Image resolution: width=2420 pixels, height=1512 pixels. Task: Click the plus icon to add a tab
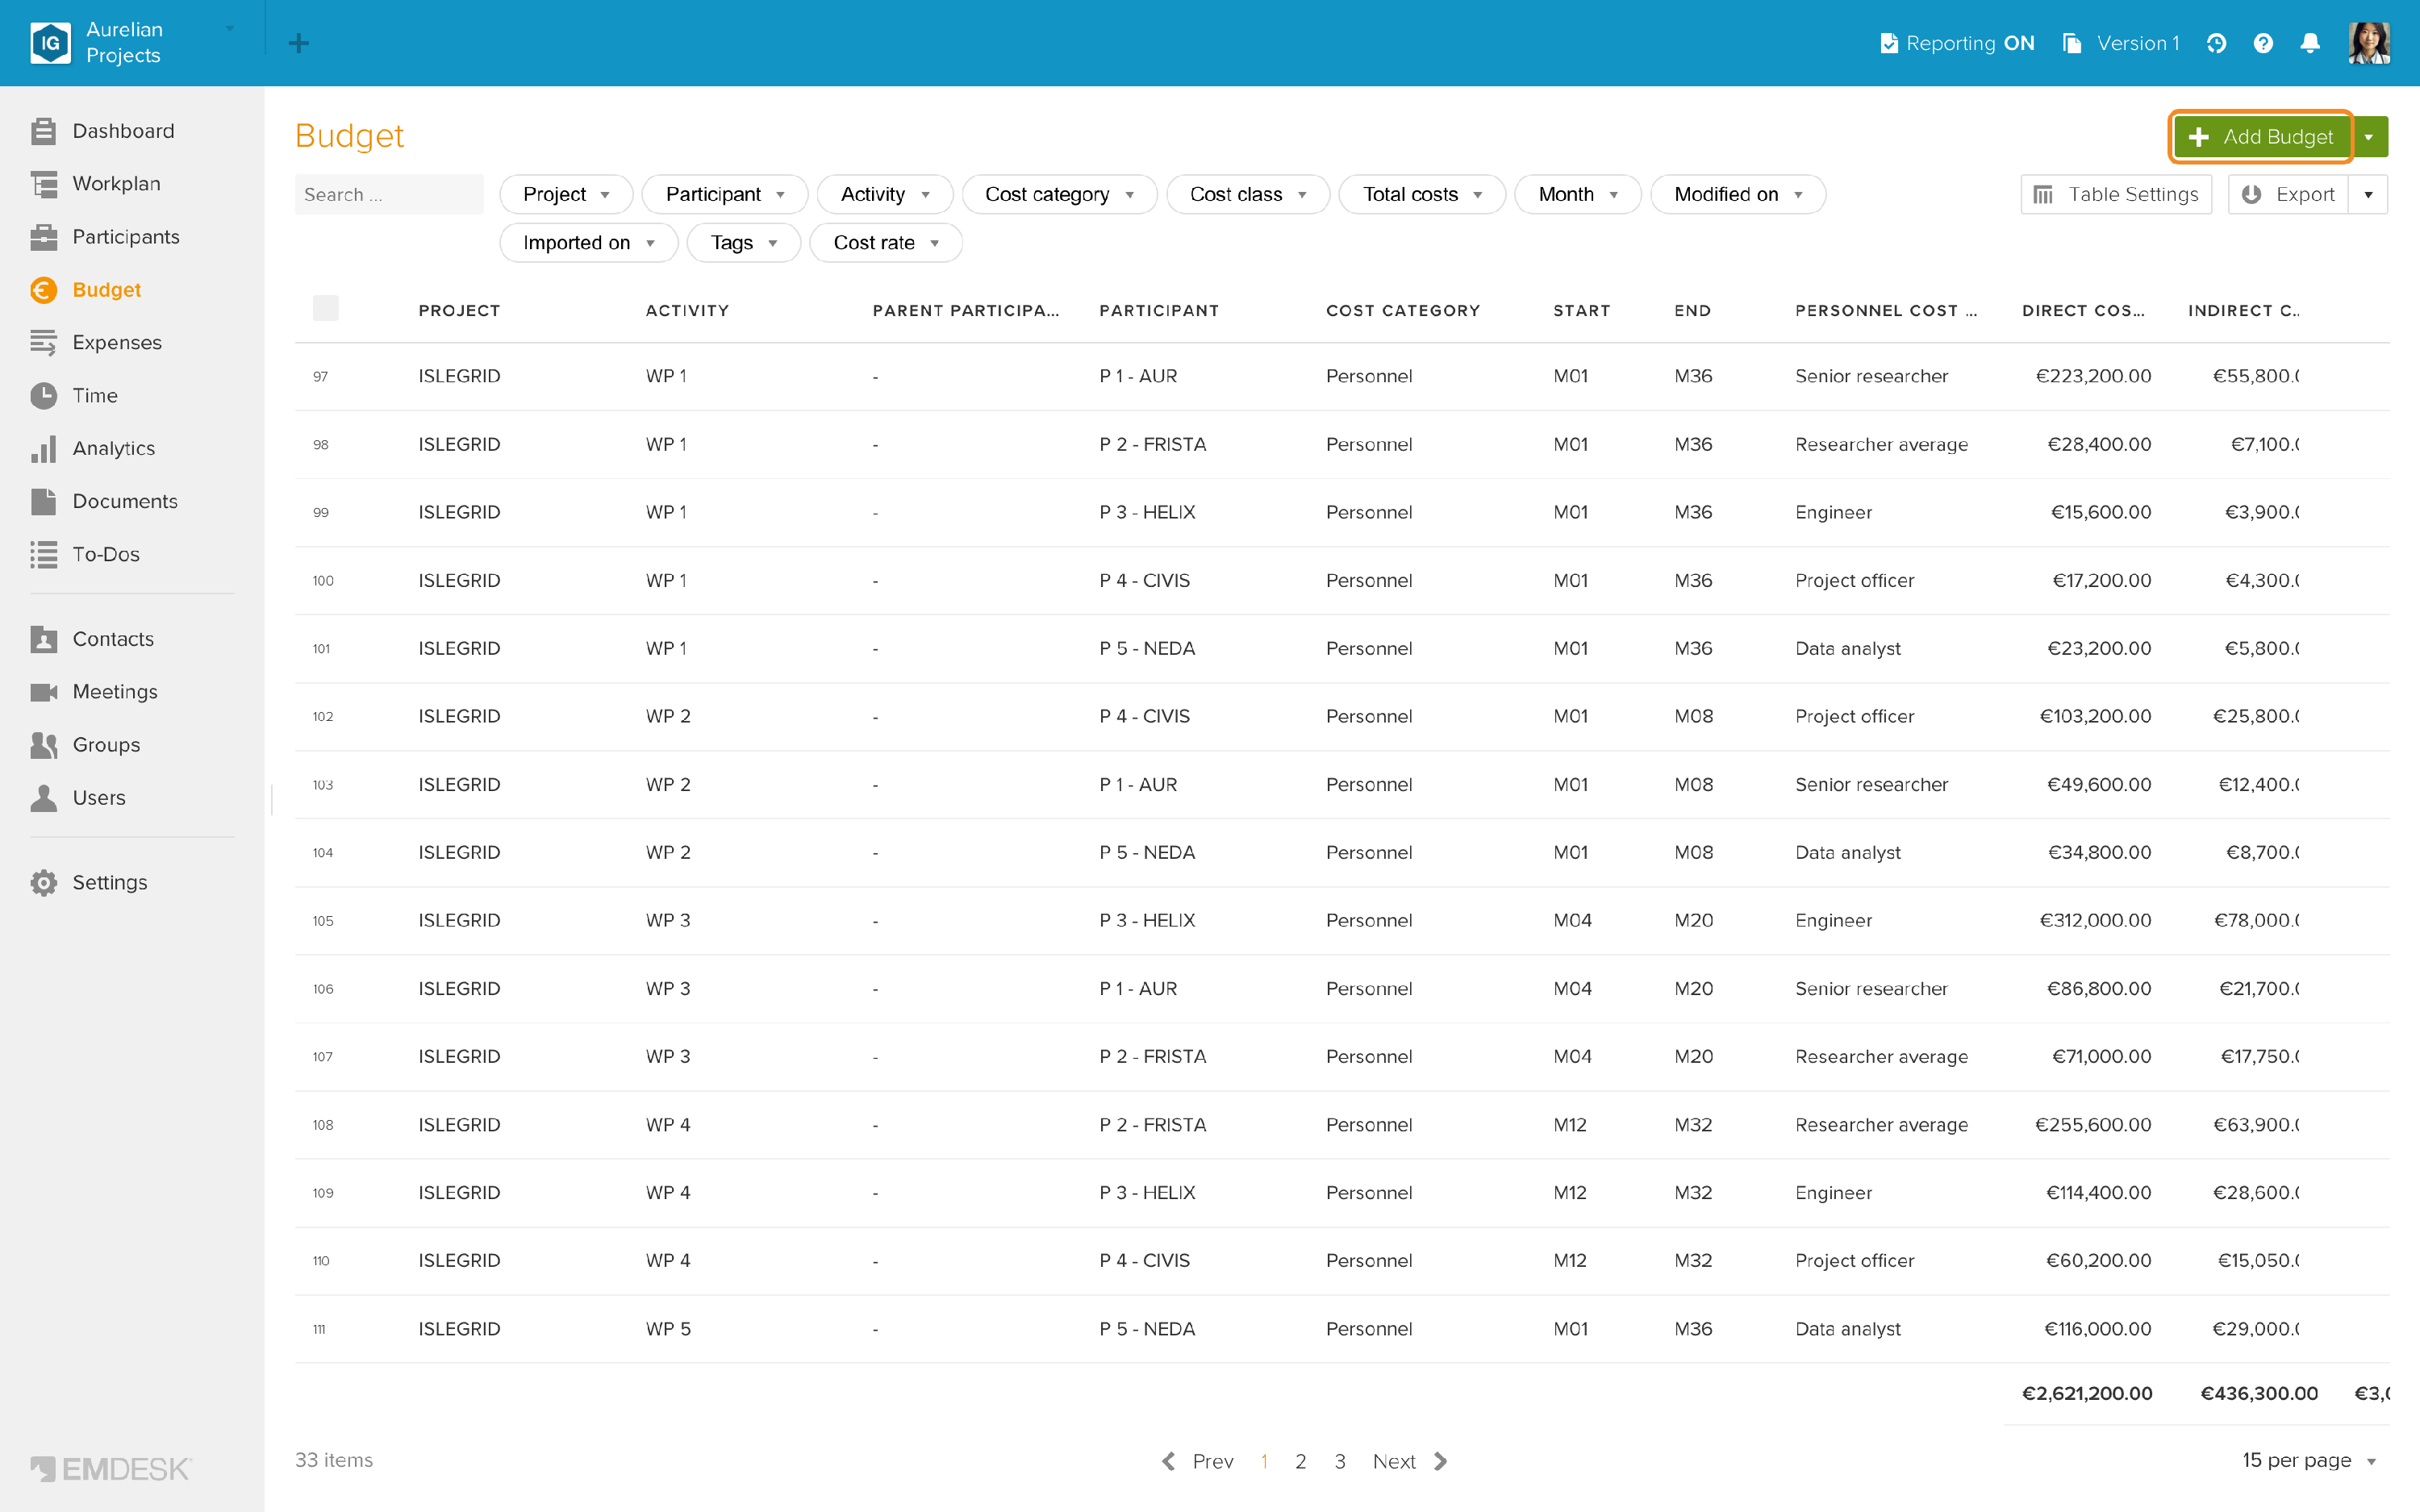coord(298,43)
